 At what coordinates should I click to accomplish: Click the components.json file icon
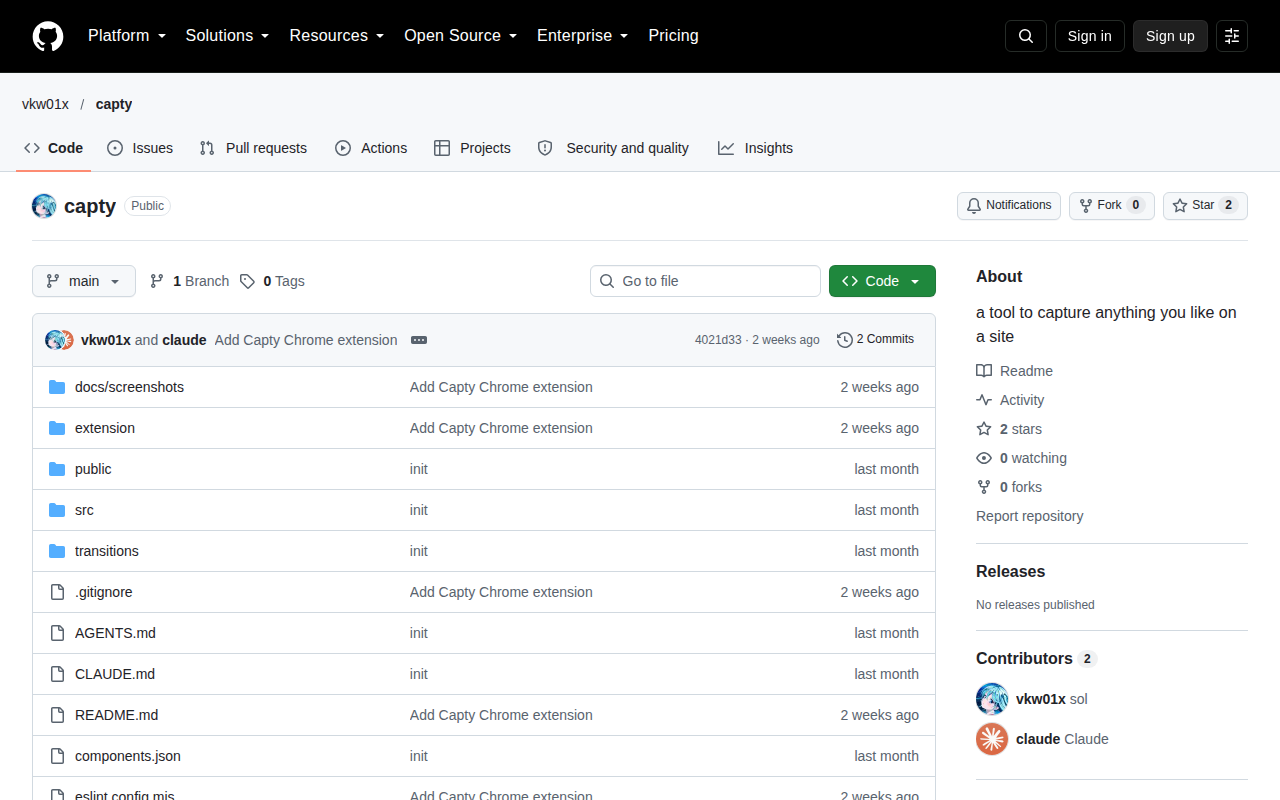(57, 756)
